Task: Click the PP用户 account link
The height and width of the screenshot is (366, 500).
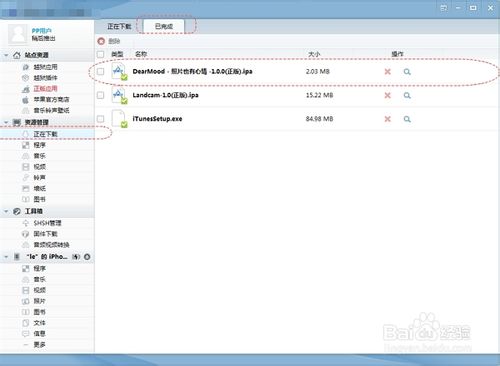Action: coord(42,31)
